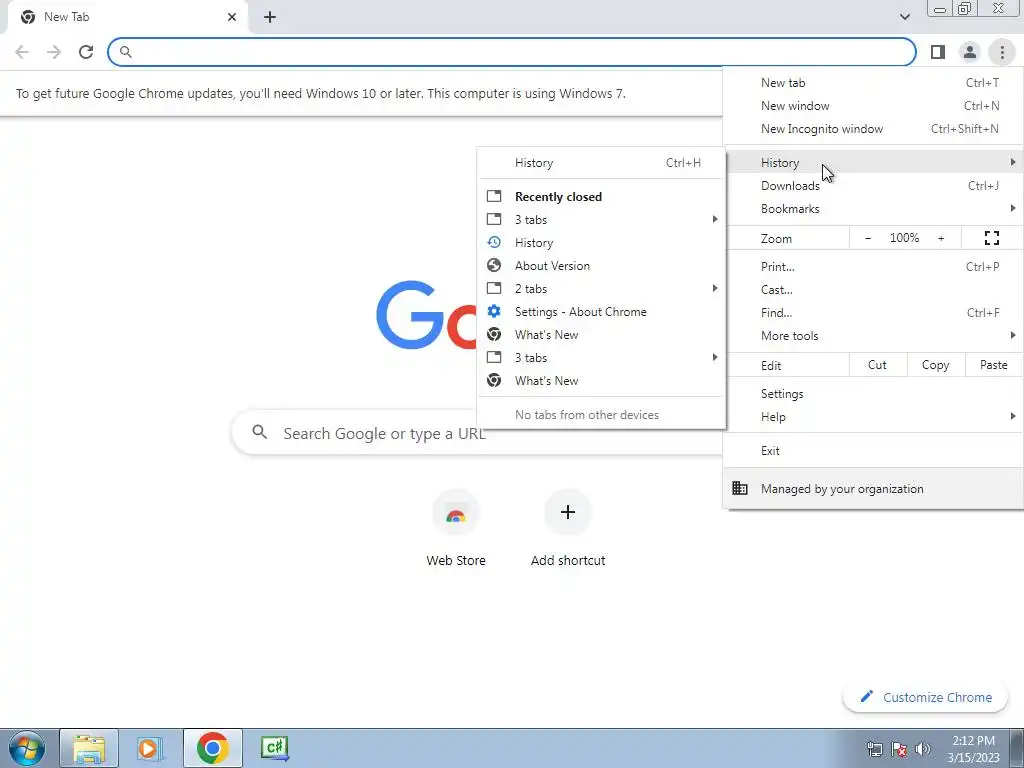Click Chrome icon in taskbar
The height and width of the screenshot is (768, 1024).
(x=212, y=748)
